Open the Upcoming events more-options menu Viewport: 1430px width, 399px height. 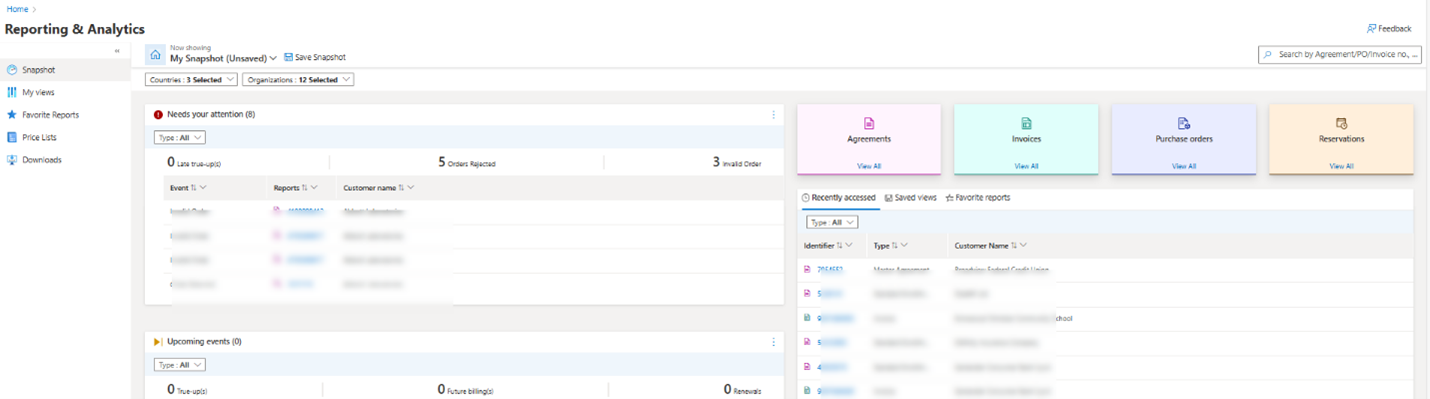(x=773, y=342)
